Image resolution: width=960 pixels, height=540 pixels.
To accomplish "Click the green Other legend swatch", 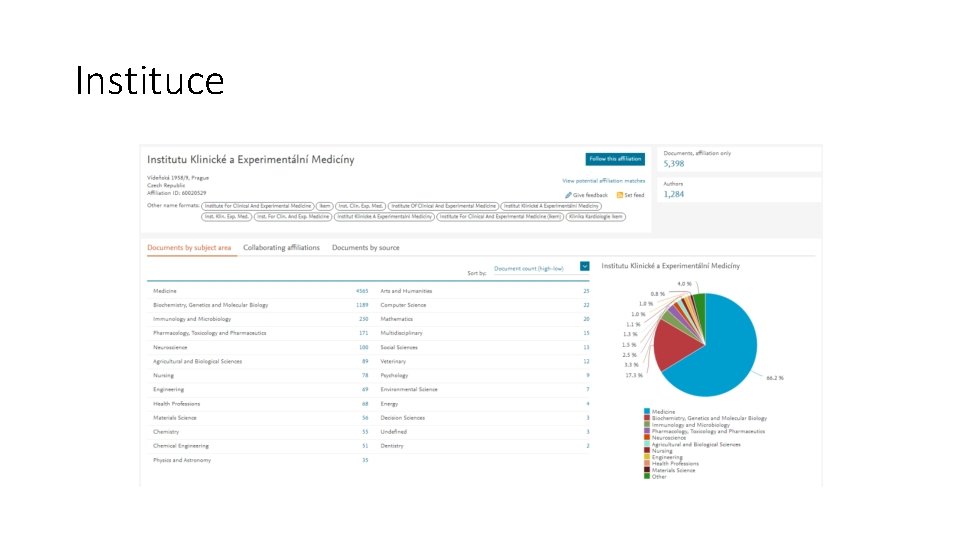I will [647, 476].
